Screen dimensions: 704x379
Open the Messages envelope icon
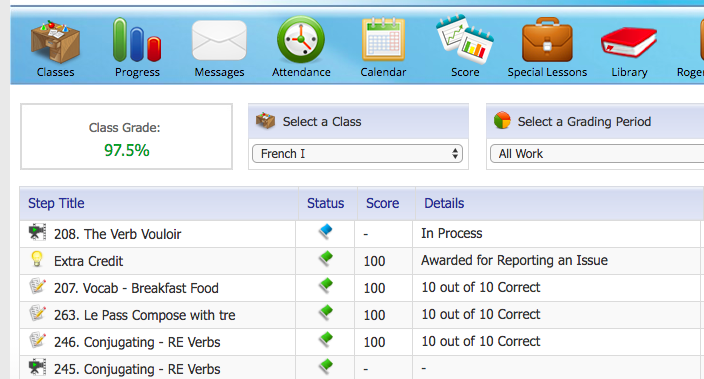tap(219, 41)
